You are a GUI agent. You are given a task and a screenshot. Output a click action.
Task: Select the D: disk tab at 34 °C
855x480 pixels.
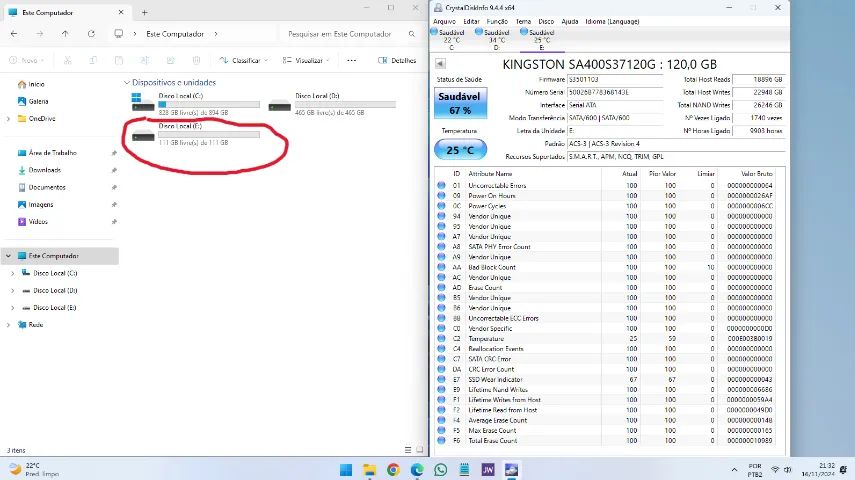click(493, 40)
